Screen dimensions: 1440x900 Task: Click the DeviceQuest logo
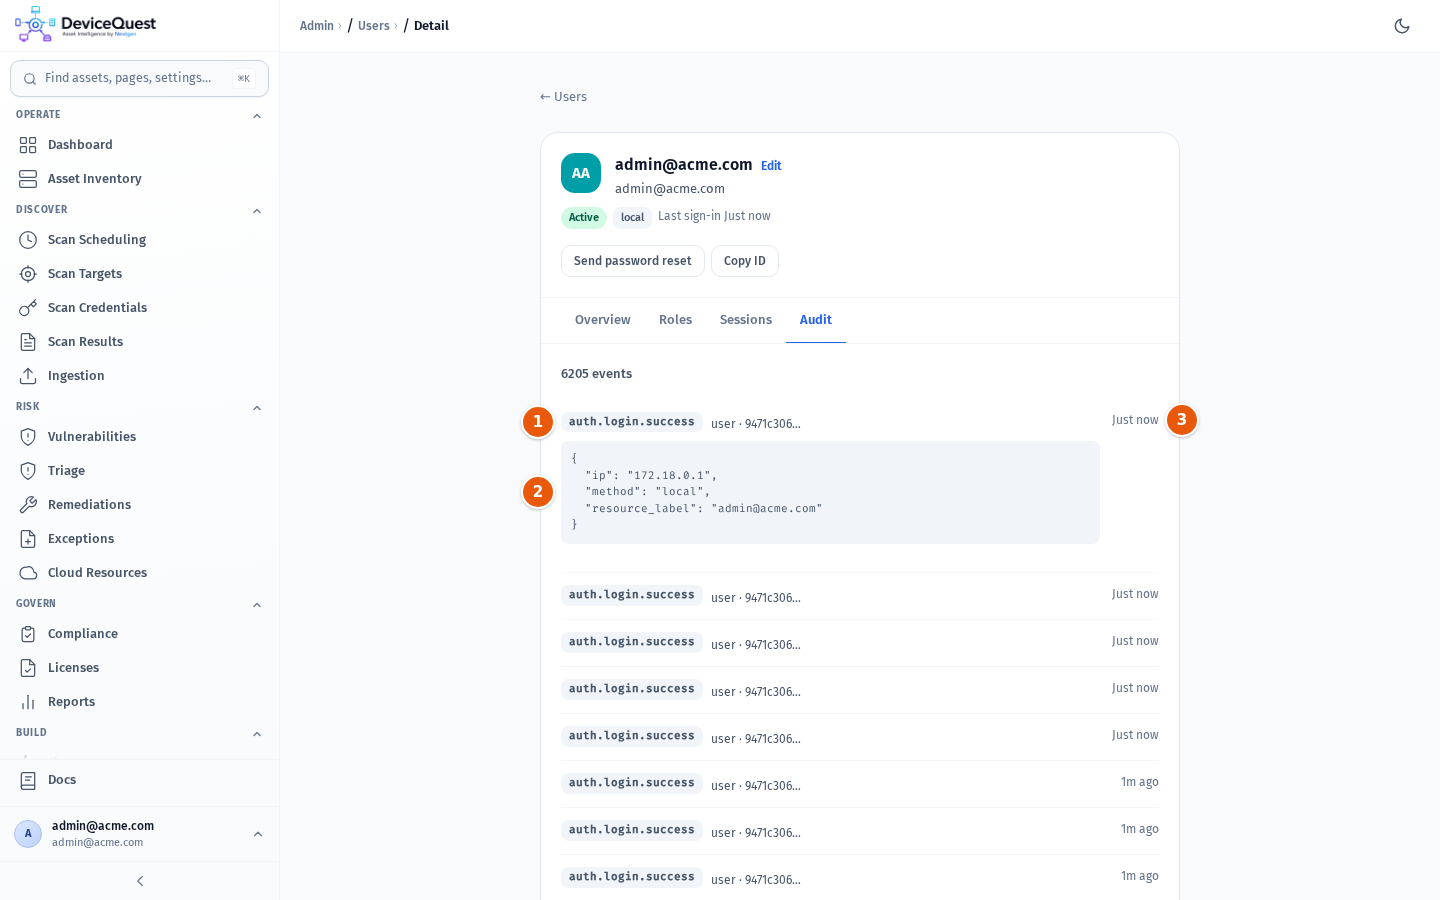click(x=85, y=25)
